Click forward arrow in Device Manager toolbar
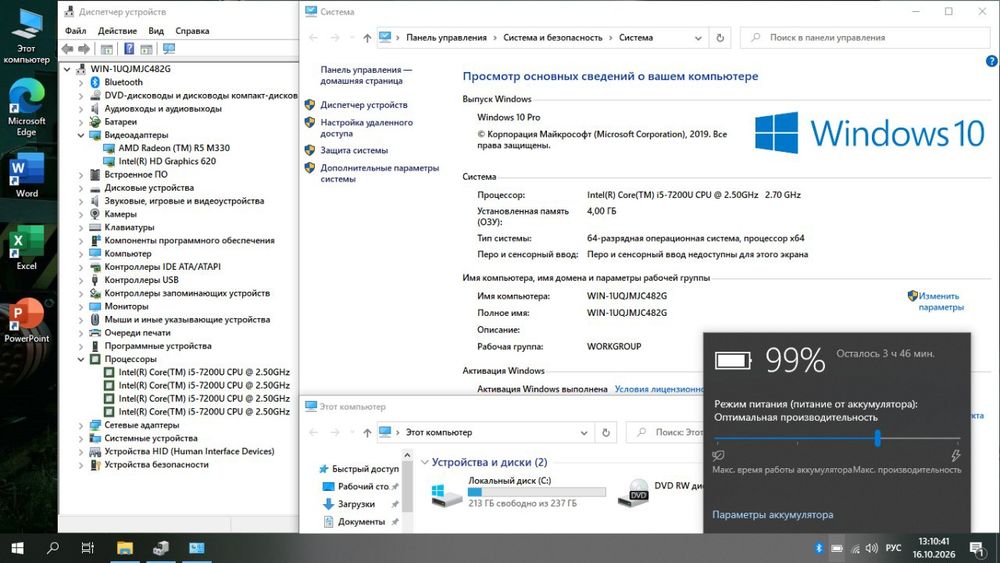This screenshot has height=563, width=1000. 84,49
